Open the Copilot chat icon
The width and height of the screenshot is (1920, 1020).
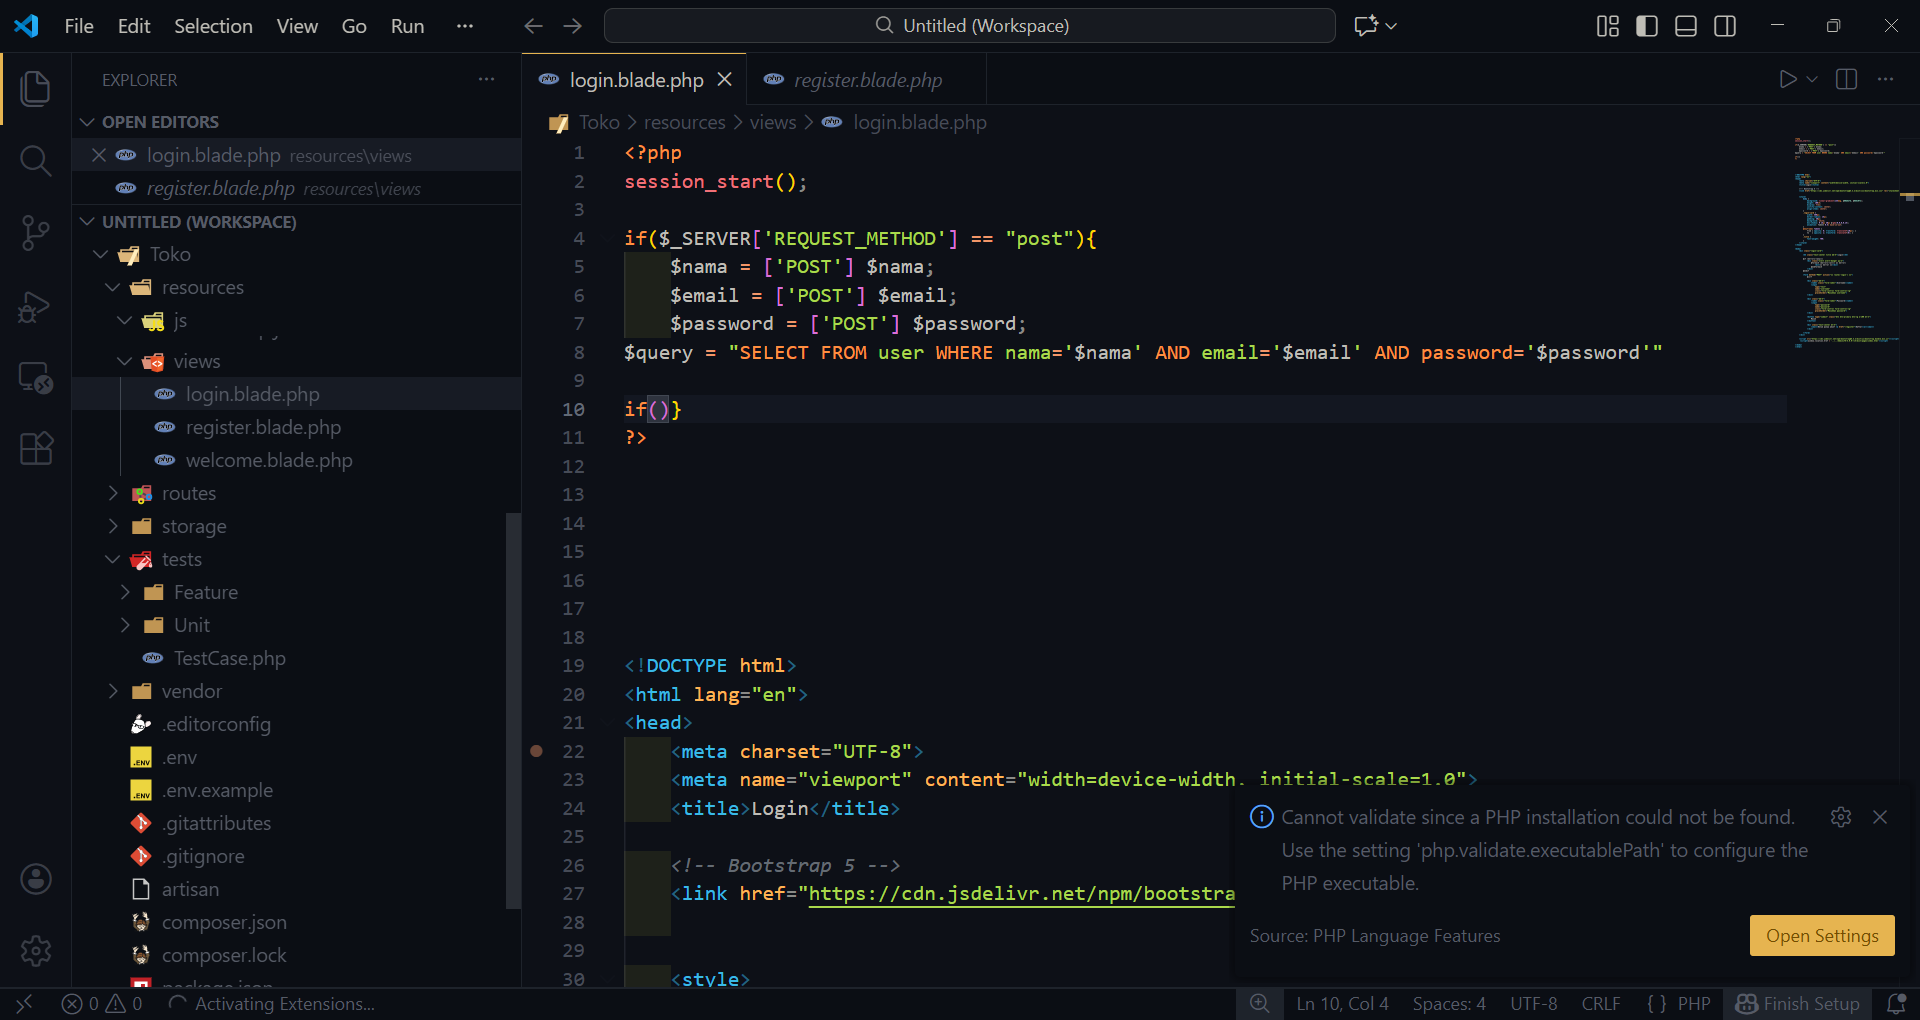[1366, 26]
